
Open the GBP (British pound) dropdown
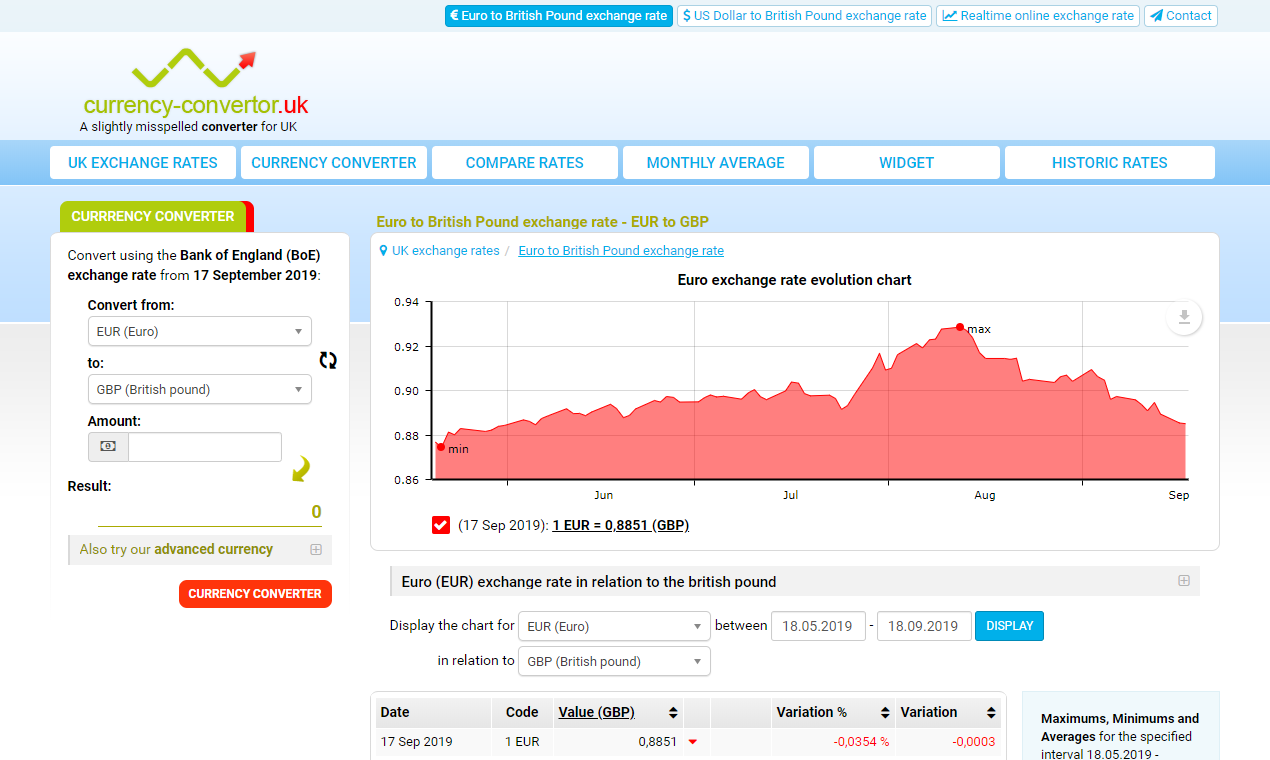pyautogui.click(x=199, y=389)
